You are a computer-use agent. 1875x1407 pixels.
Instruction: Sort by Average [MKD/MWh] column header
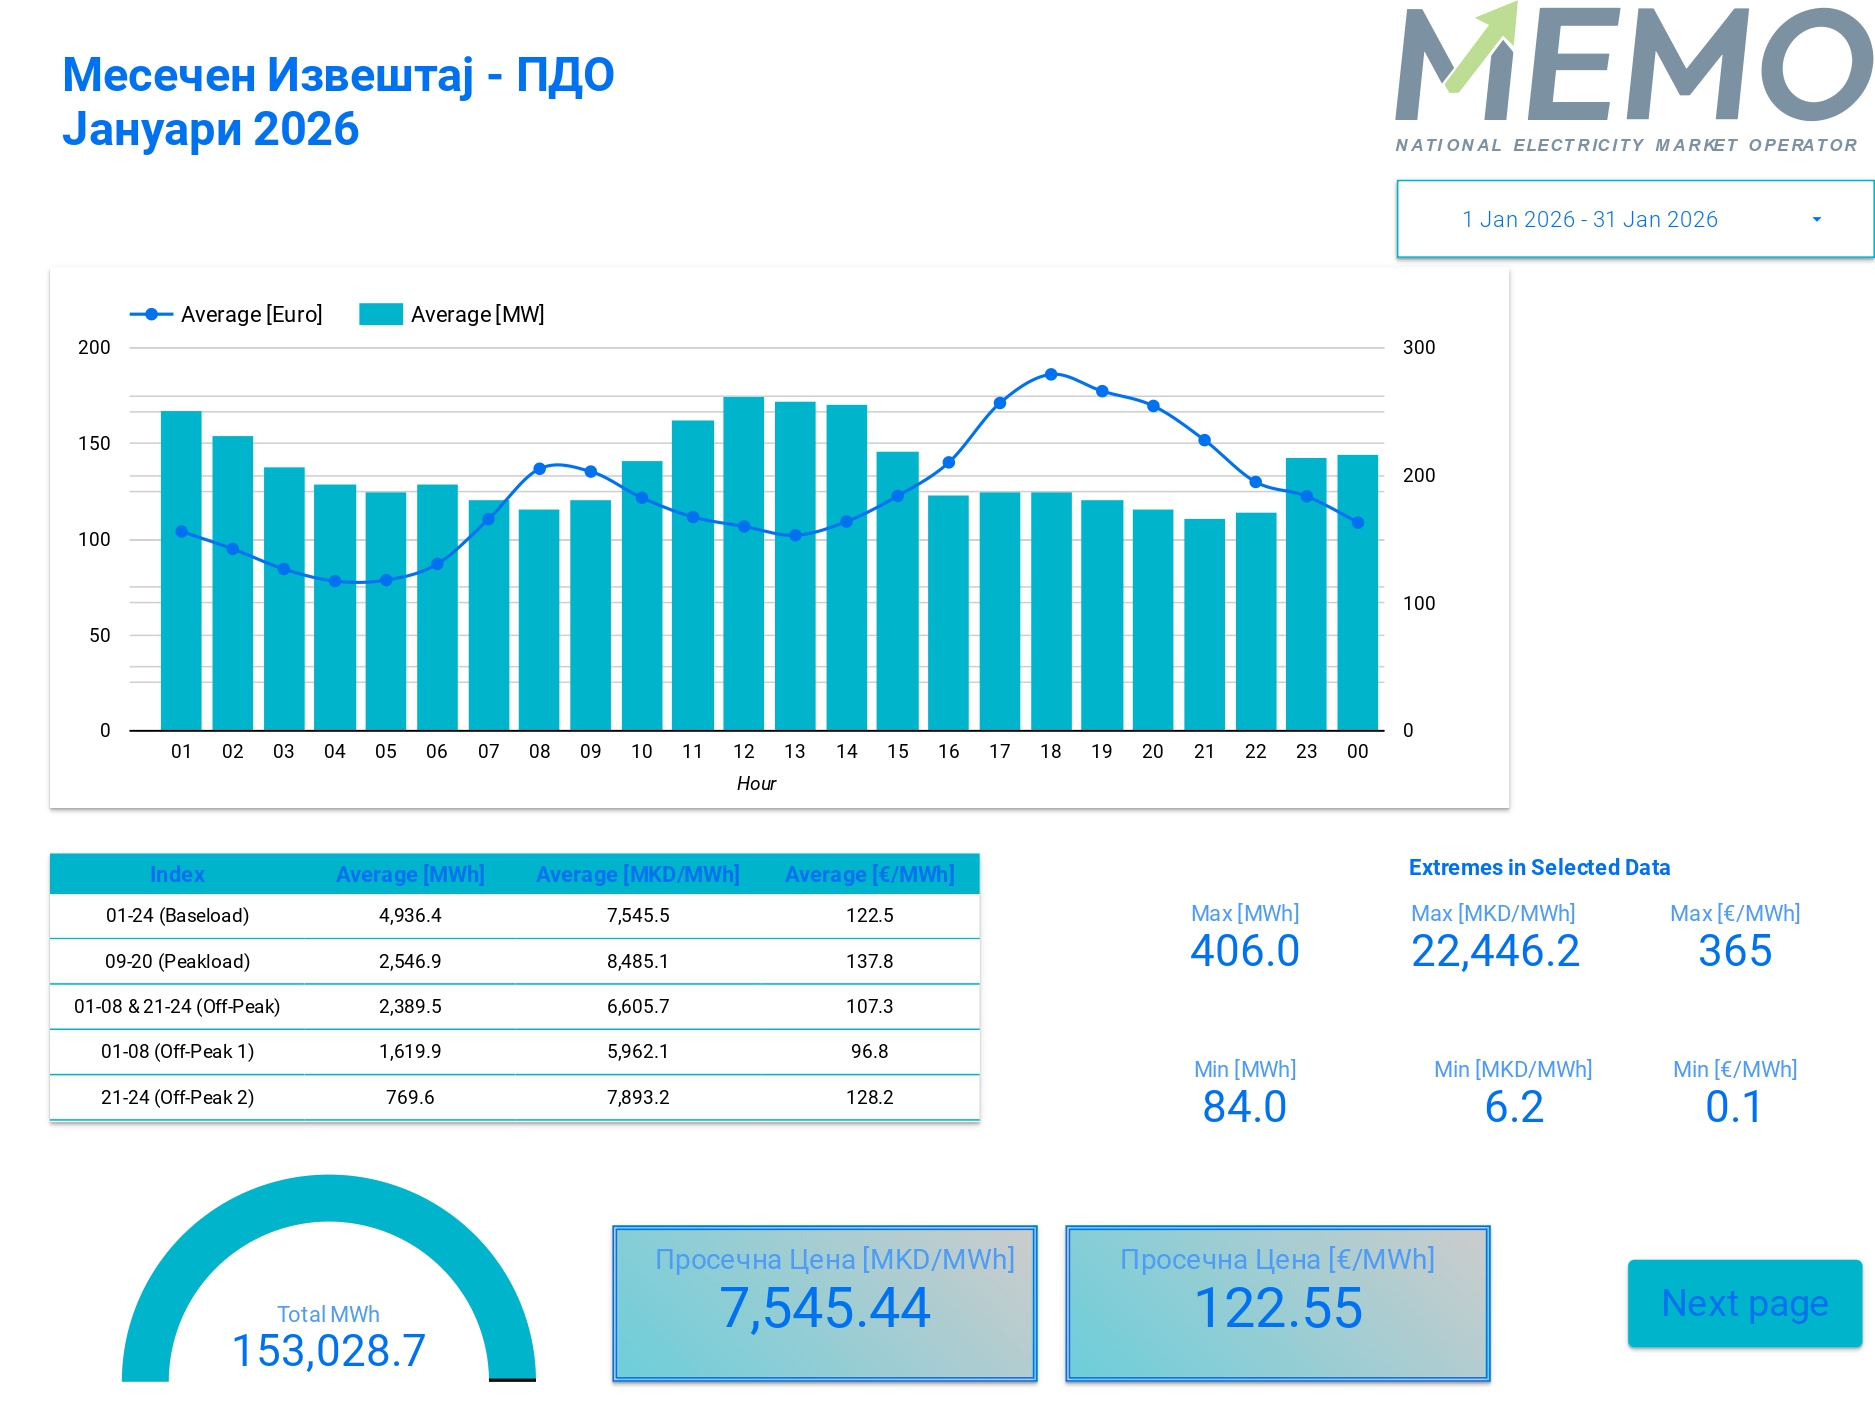tap(637, 874)
